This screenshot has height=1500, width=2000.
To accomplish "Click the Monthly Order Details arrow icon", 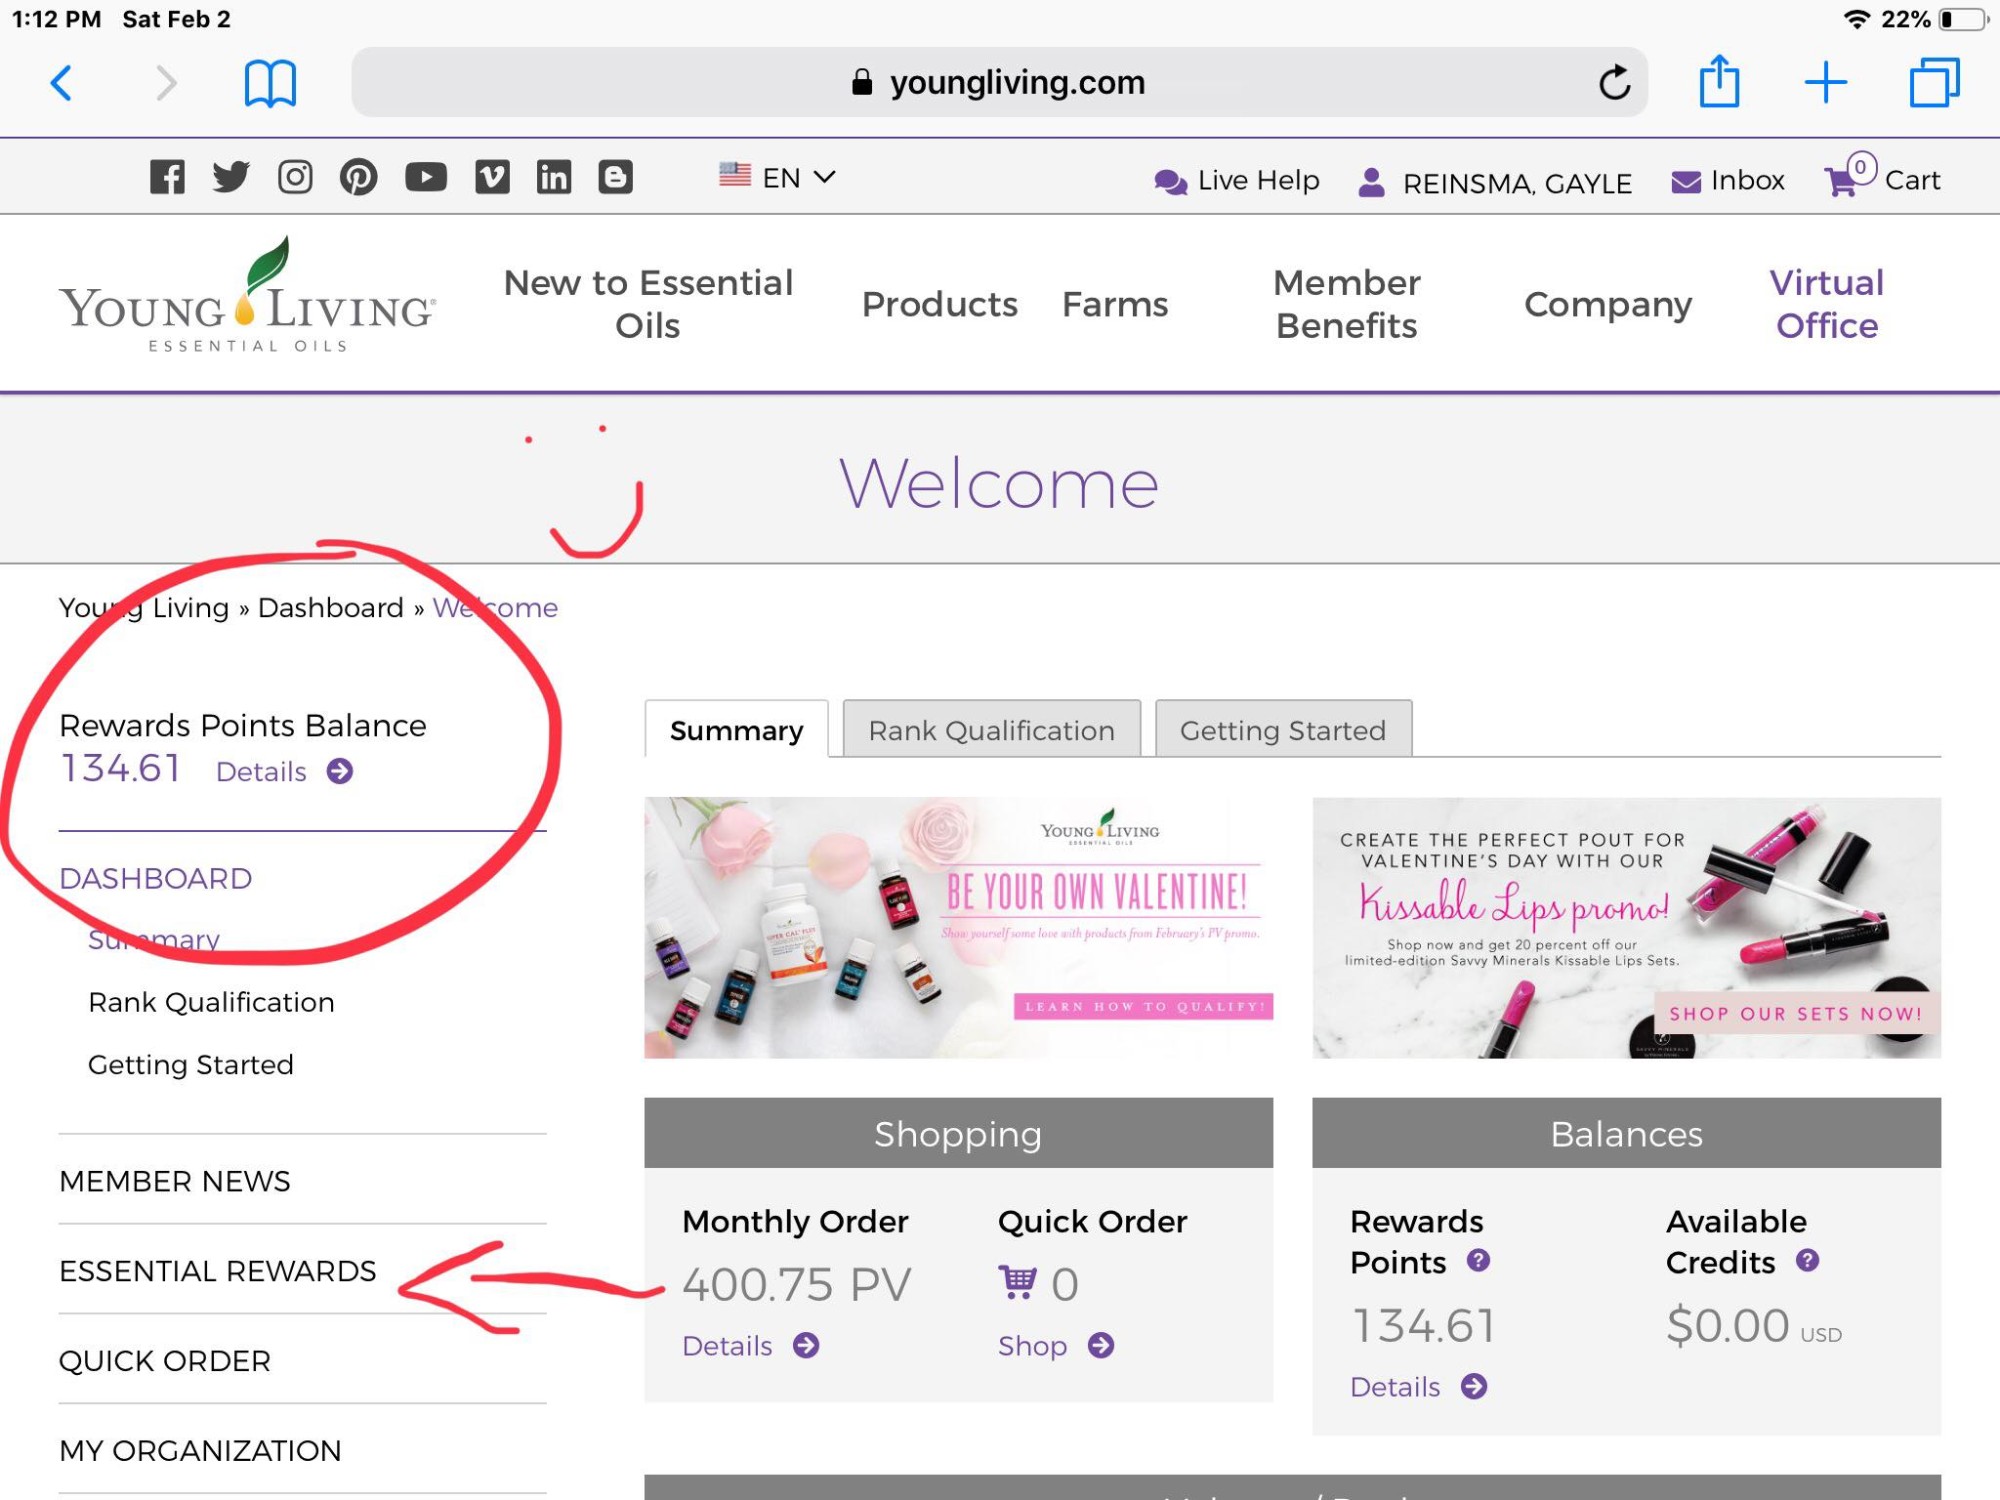I will [806, 1345].
